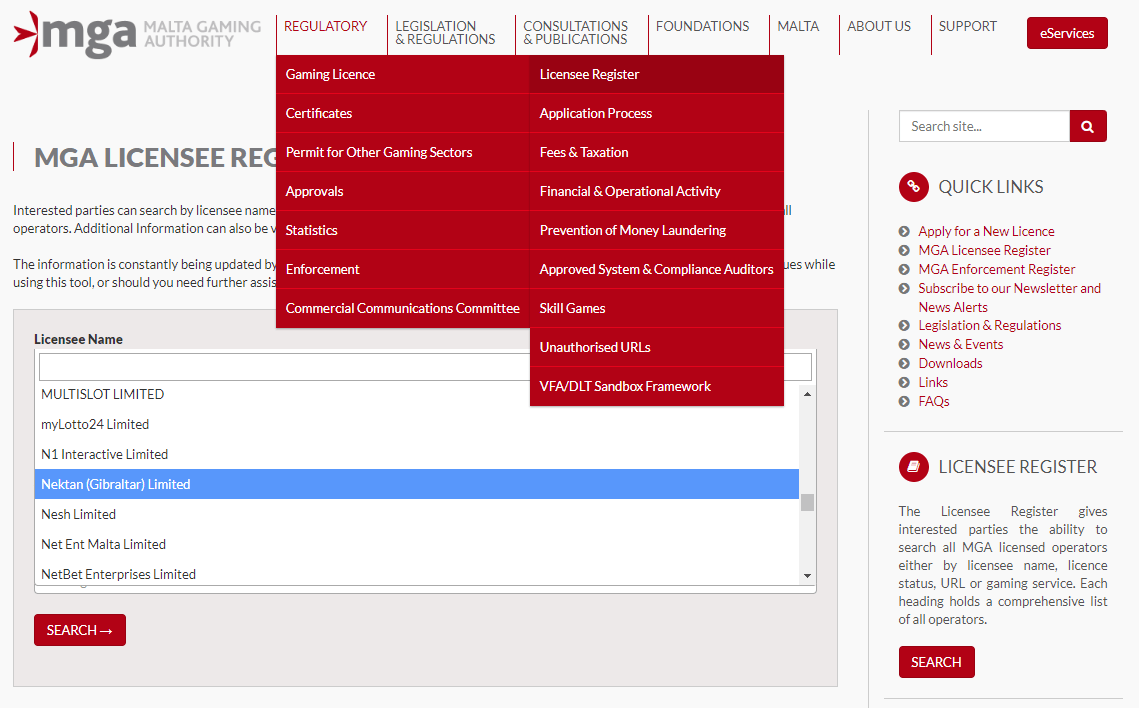Click the SEARCH button below licensee list

(x=80, y=630)
